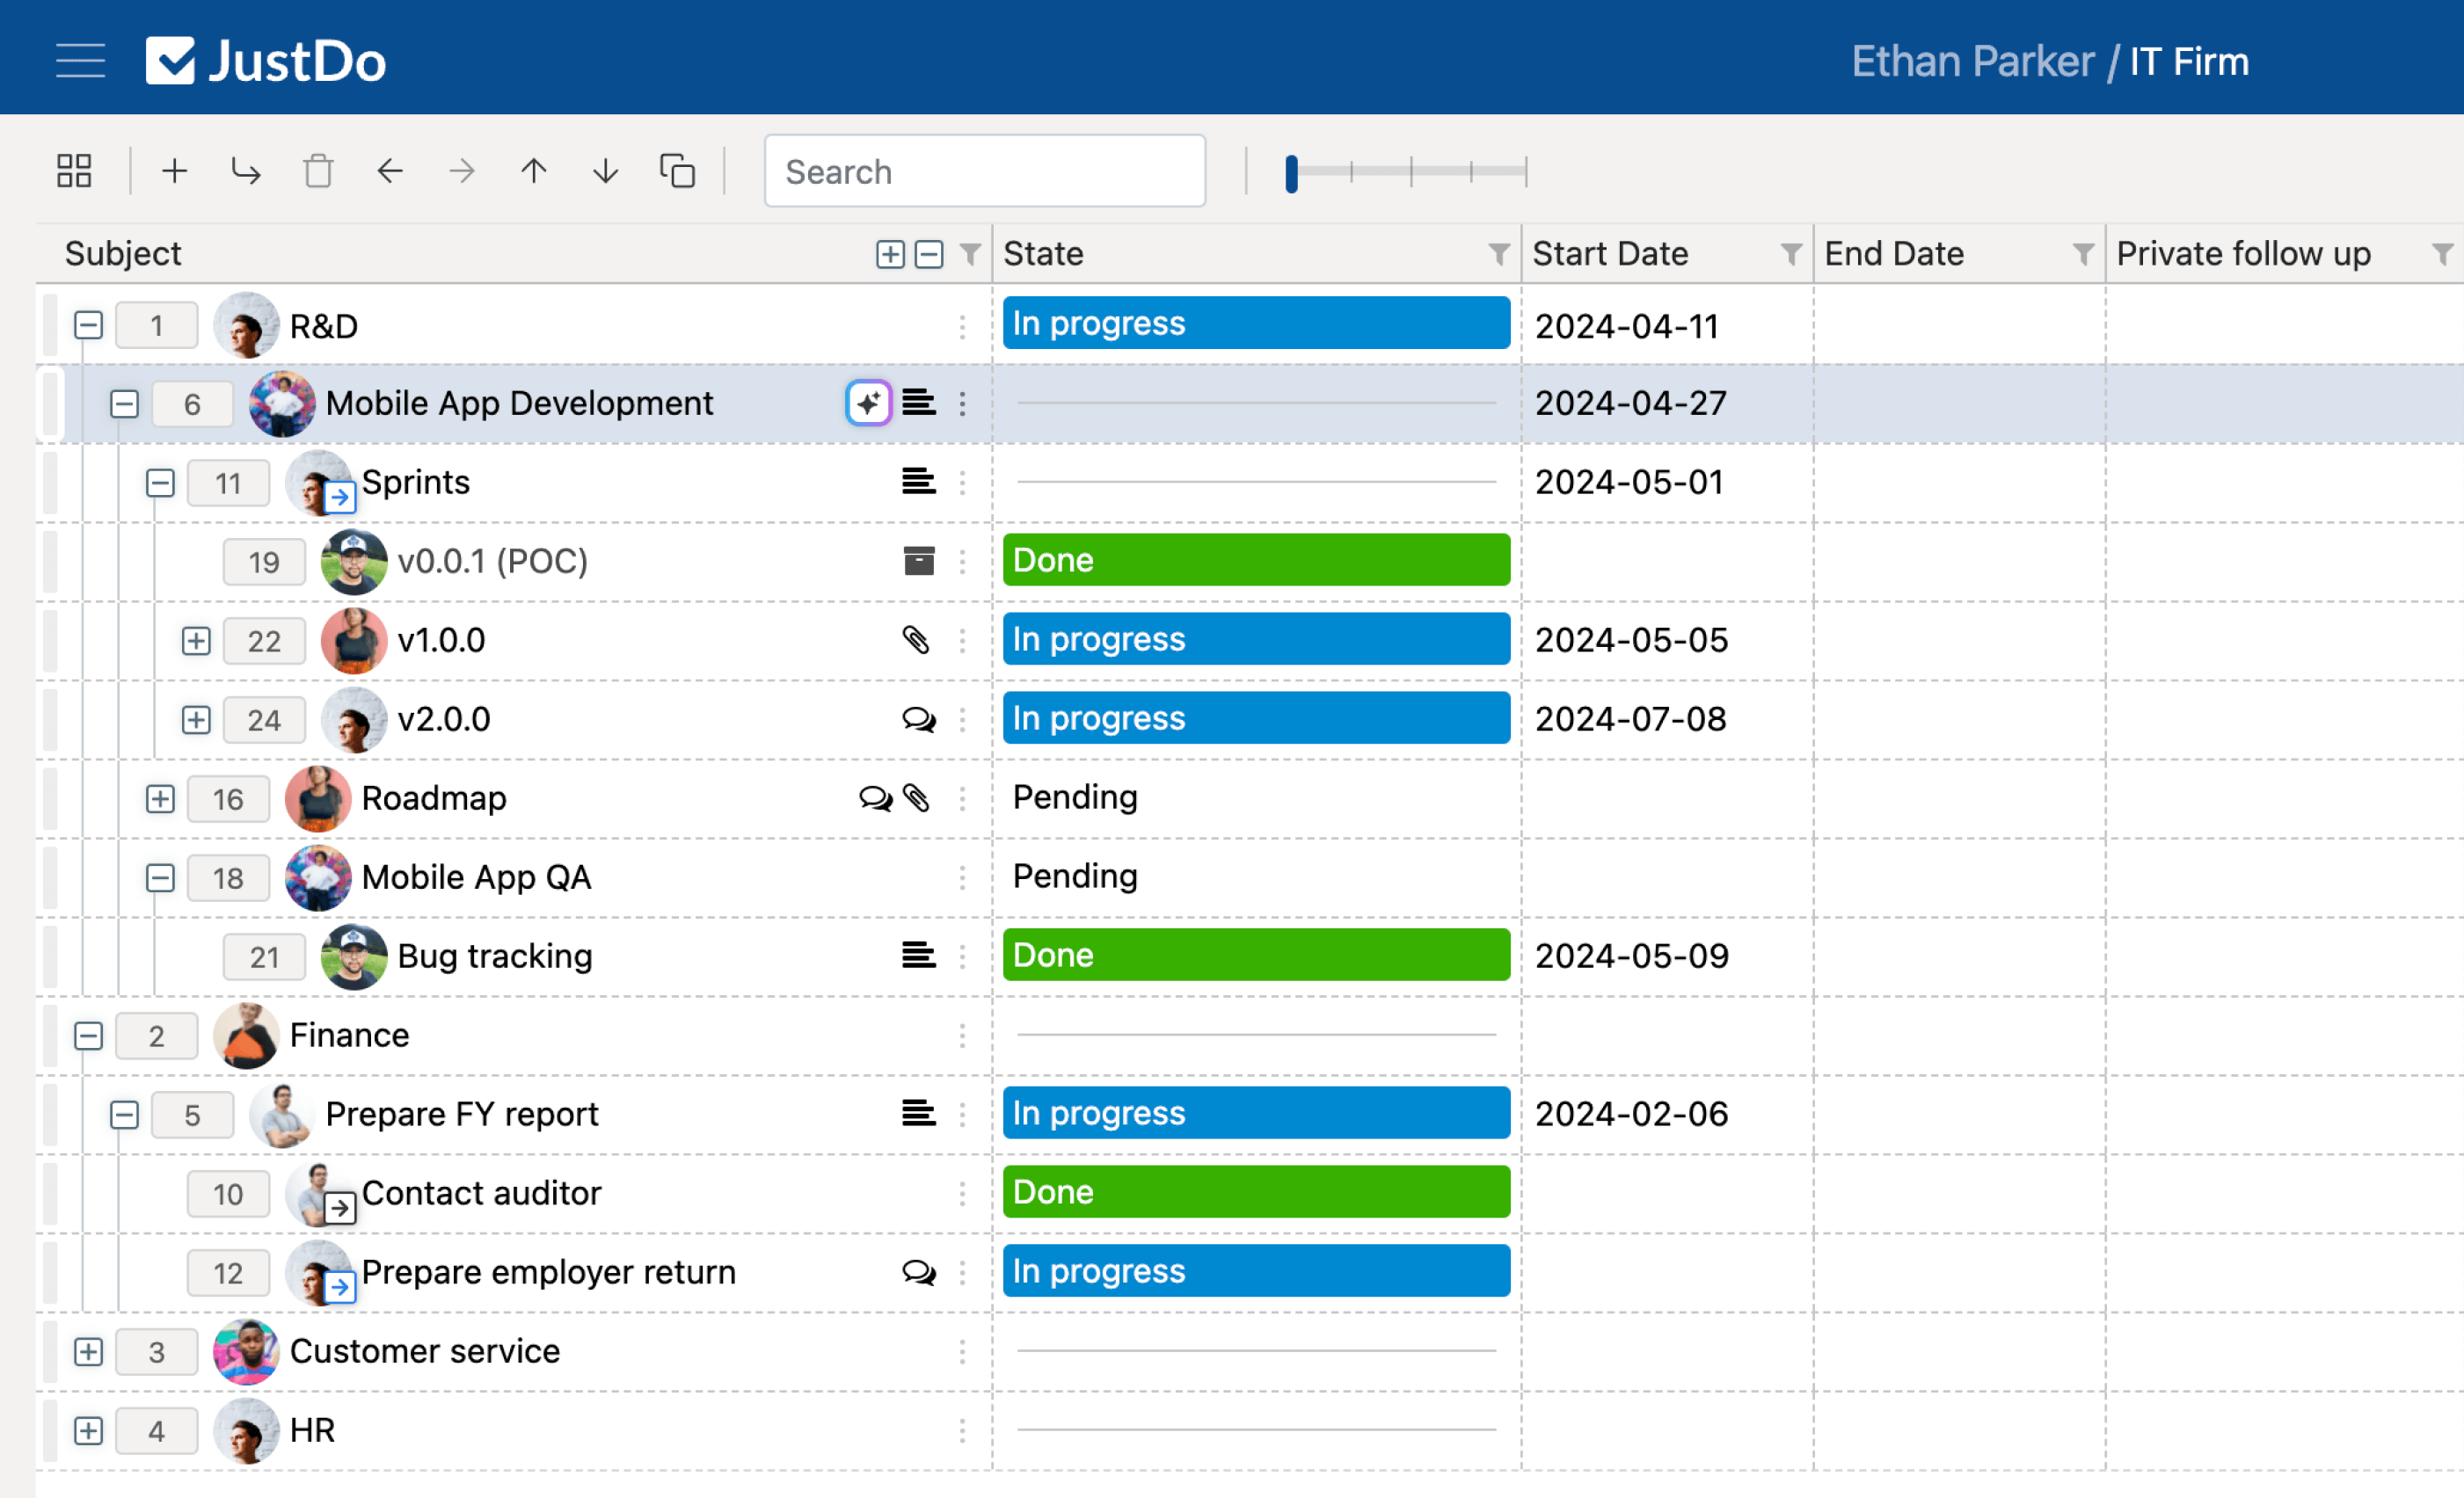2464x1498 pixels.
Task: Click In progress state of R&D
Action: [x=1256, y=323]
